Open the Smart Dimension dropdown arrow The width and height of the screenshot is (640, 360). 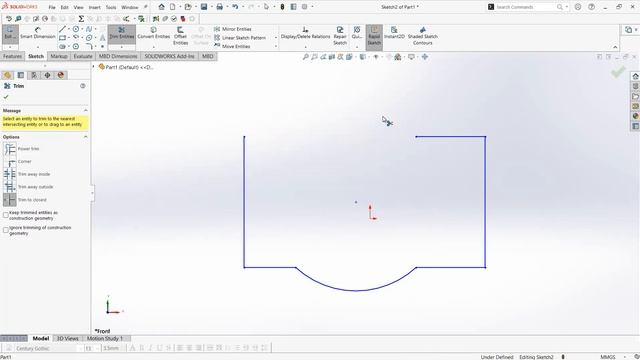[38, 47]
